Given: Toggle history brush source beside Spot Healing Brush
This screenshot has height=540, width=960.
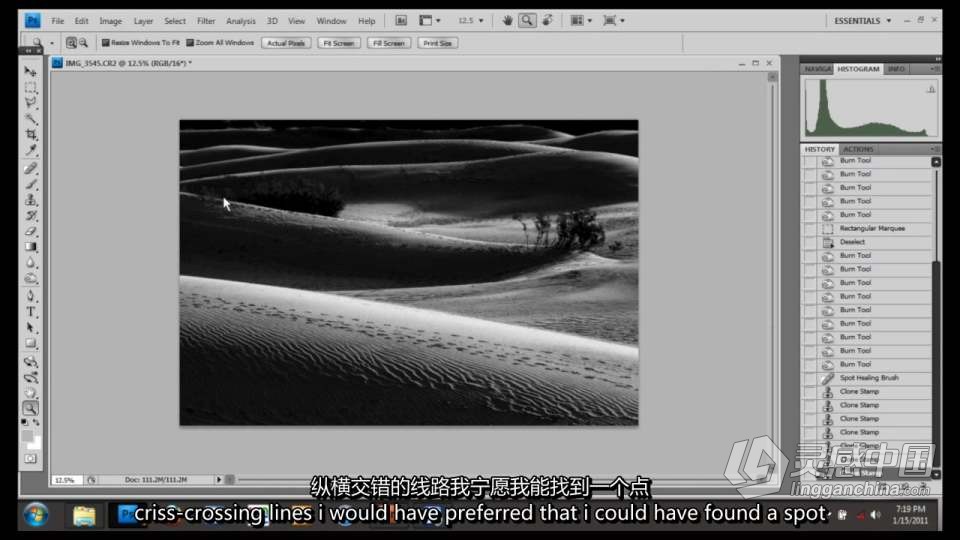Looking at the screenshot, I should [x=810, y=378].
